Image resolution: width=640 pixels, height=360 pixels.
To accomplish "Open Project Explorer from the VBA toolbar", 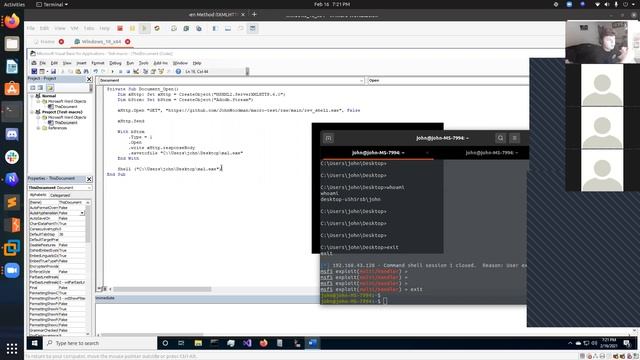I will [145, 71].
